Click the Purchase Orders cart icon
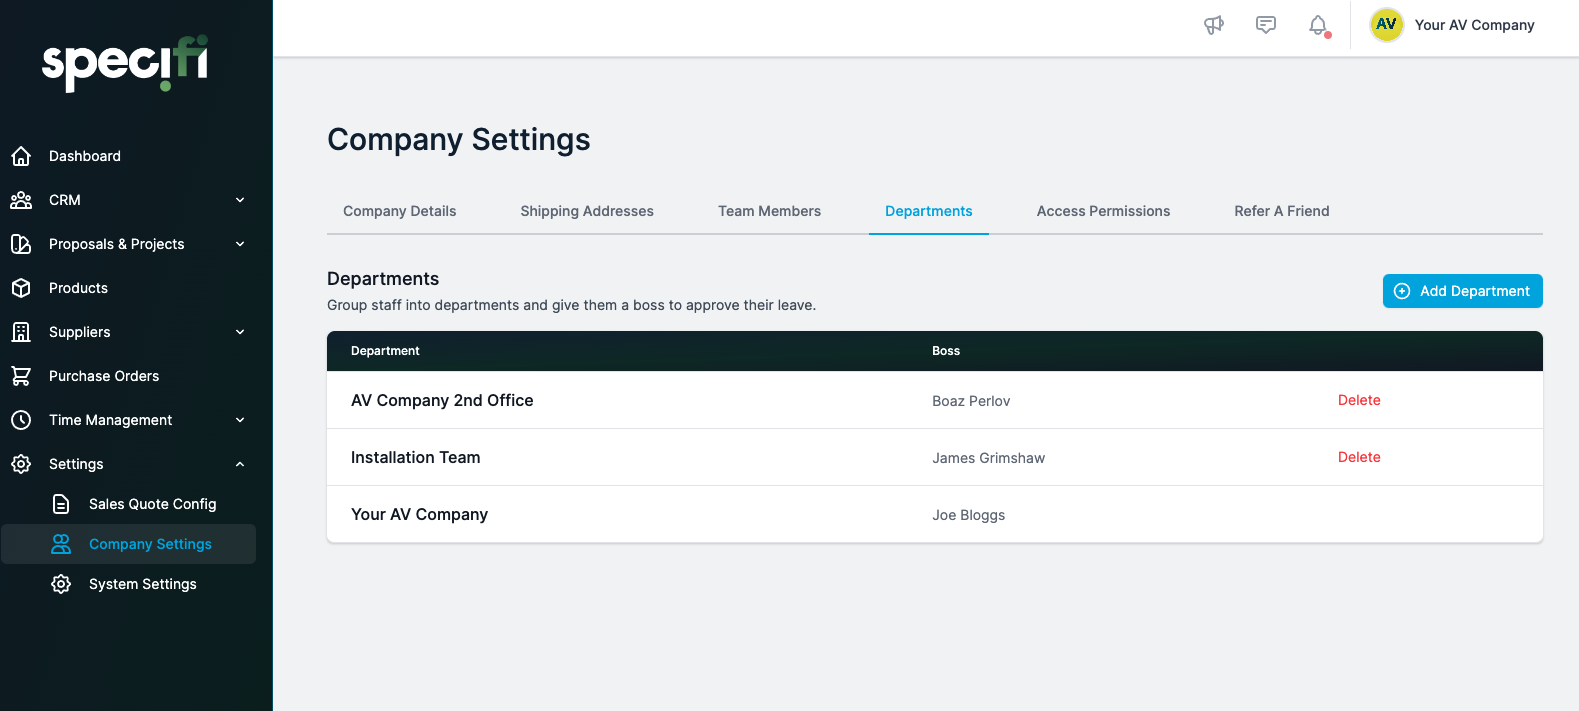Image resolution: width=1579 pixels, height=711 pixels. tap(21, 376)
